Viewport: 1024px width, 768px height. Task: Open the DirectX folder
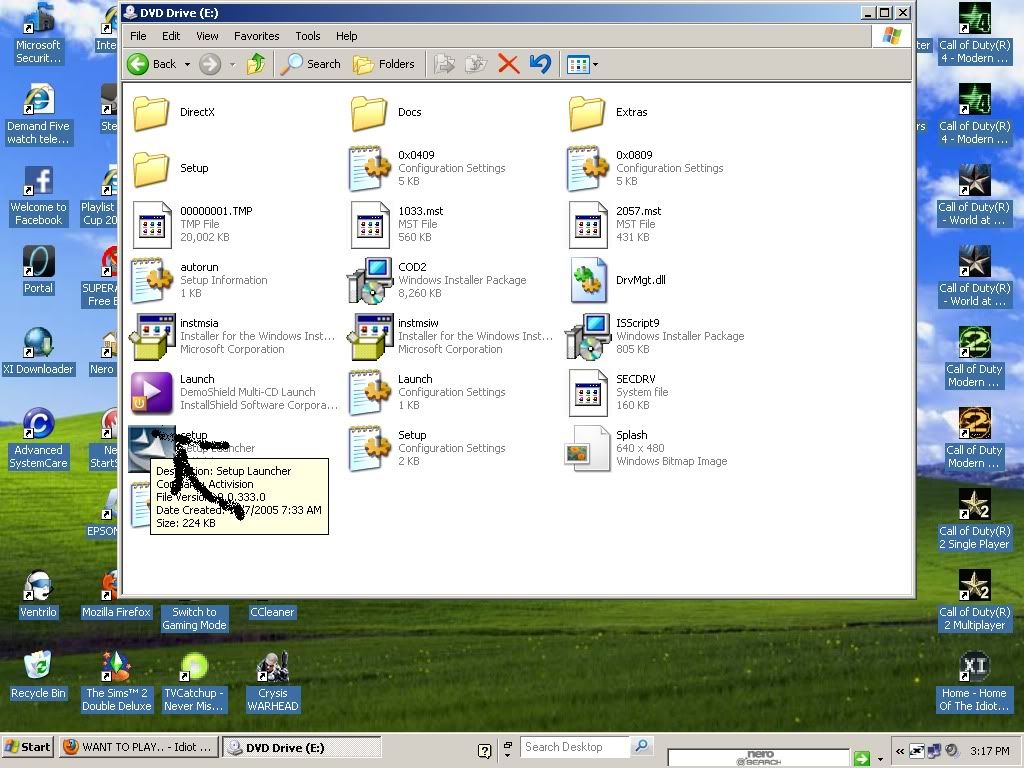(152, 113)
